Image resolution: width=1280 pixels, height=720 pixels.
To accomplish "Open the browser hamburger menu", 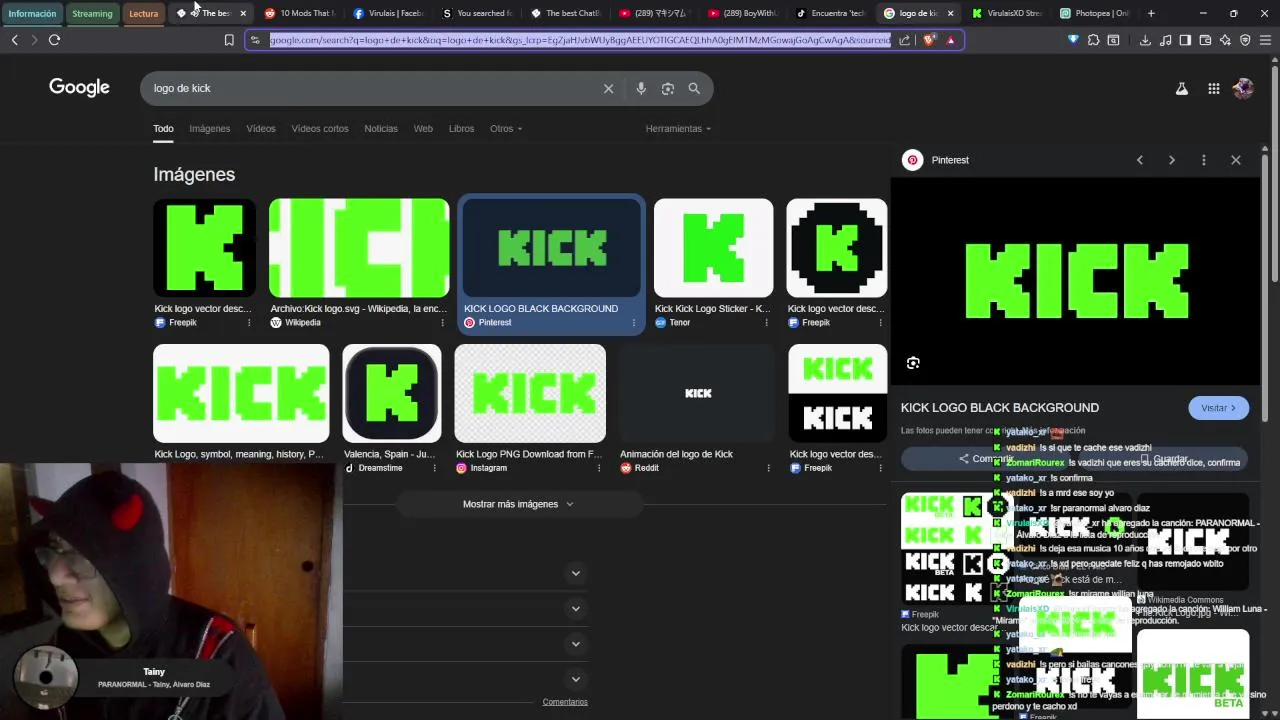I will 1265,40.
